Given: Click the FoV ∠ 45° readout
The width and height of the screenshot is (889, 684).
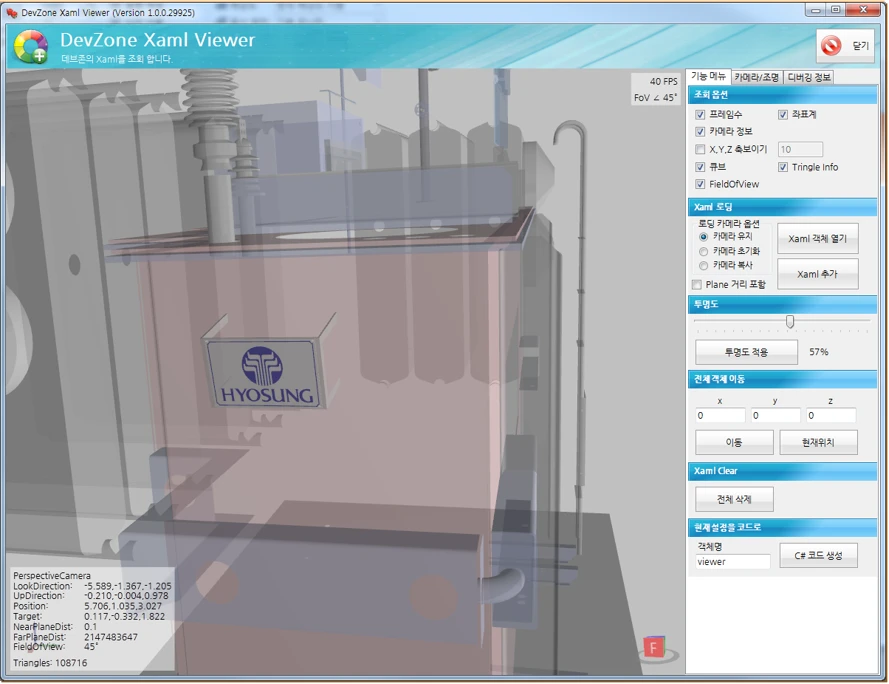Looking at the screenshot, I should [655, 98].
